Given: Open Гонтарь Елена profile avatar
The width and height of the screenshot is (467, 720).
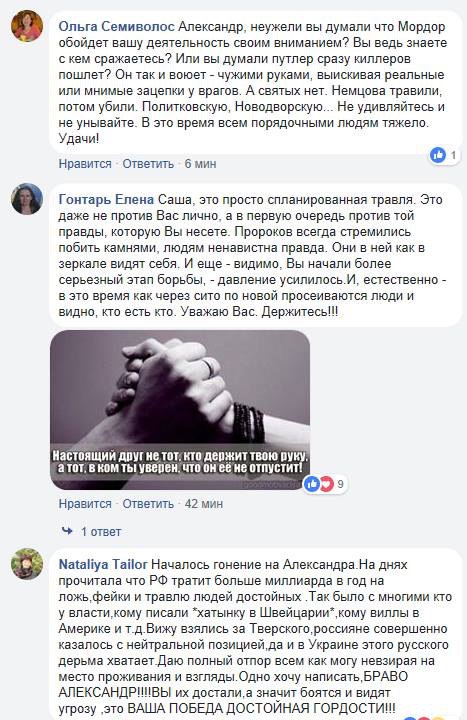Looking at the screenshot, I should tap(27, 199).
